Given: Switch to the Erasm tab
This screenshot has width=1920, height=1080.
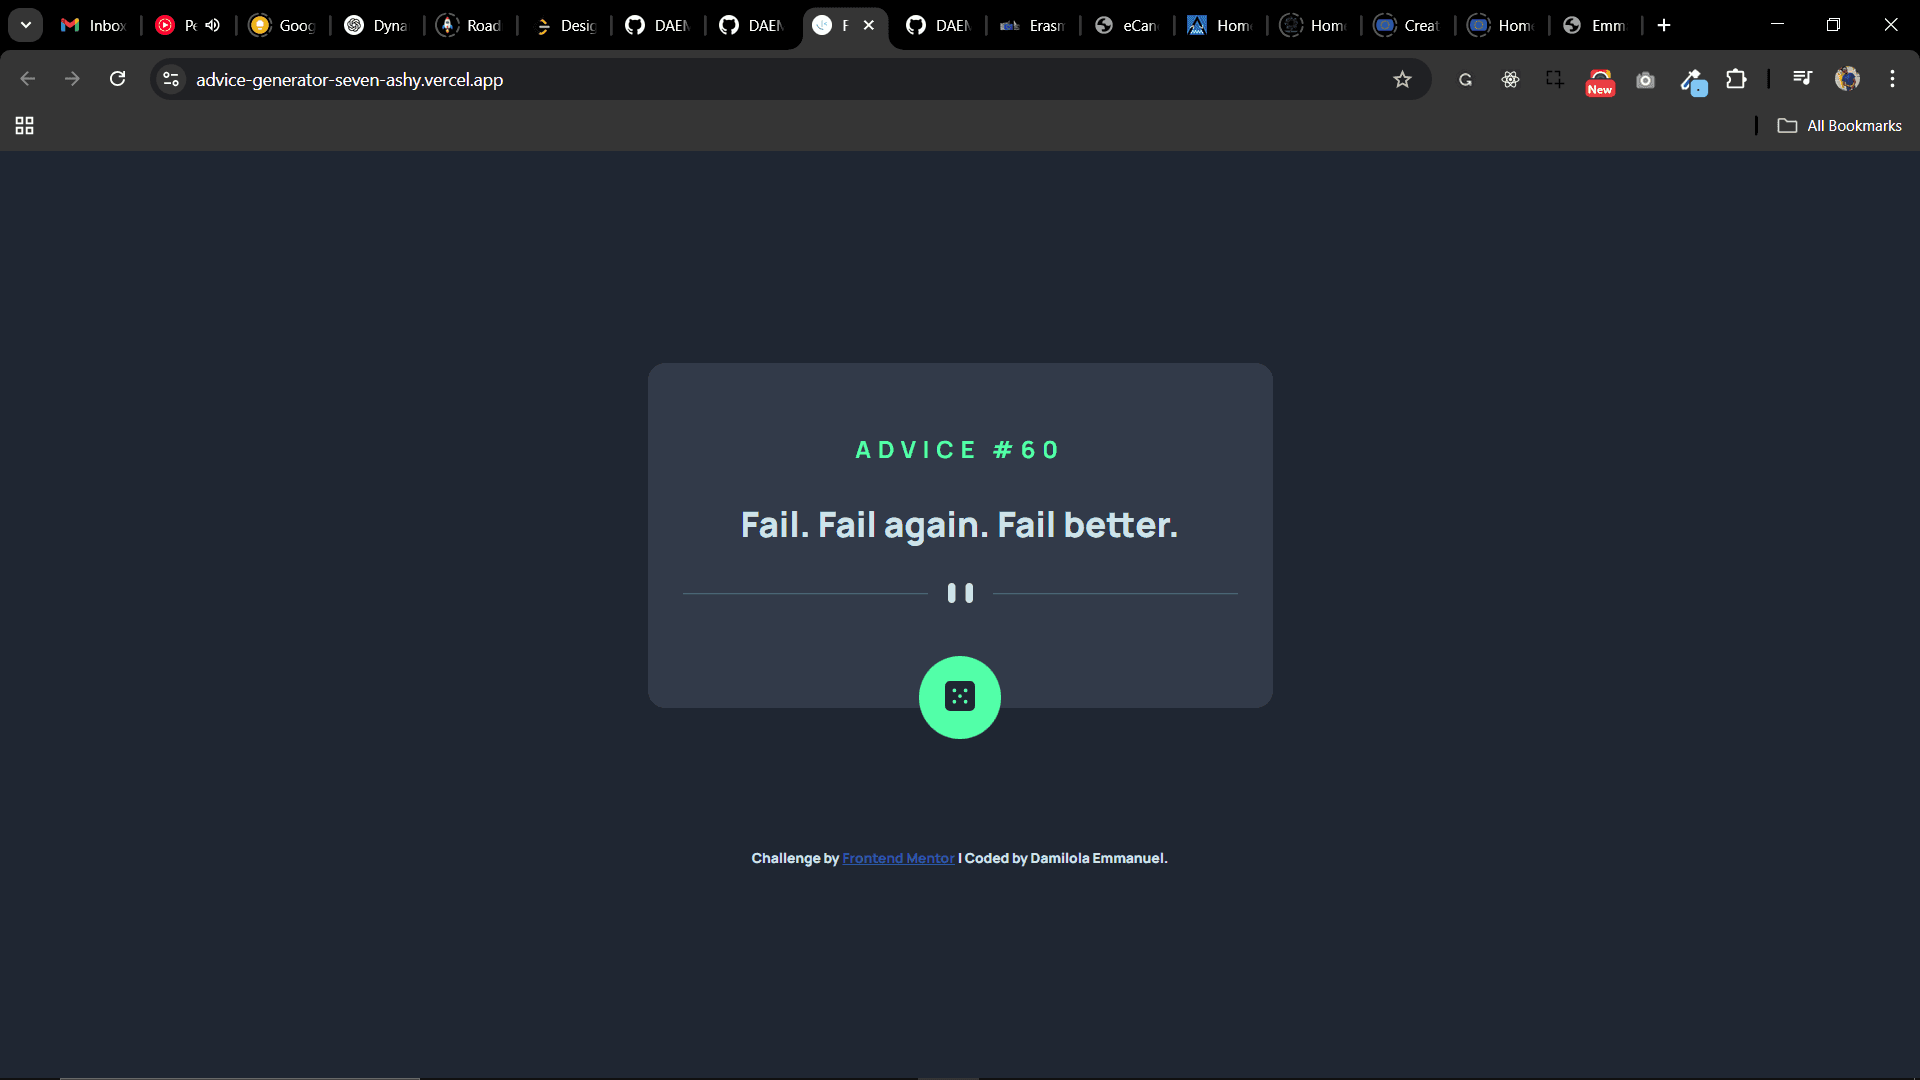Looking at the screenshot, I should 1033,25.
